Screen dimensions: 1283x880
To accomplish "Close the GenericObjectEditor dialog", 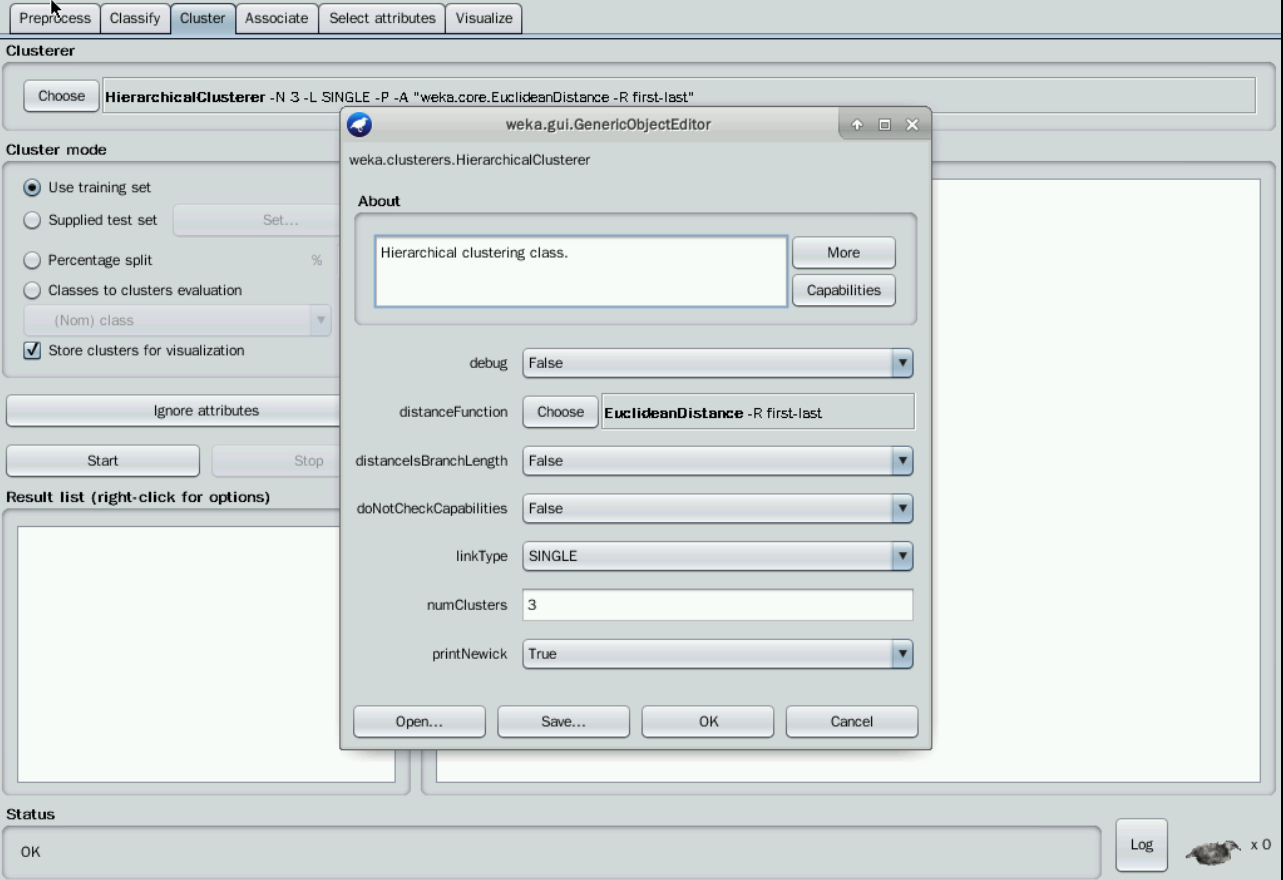I will pos(911,125).
